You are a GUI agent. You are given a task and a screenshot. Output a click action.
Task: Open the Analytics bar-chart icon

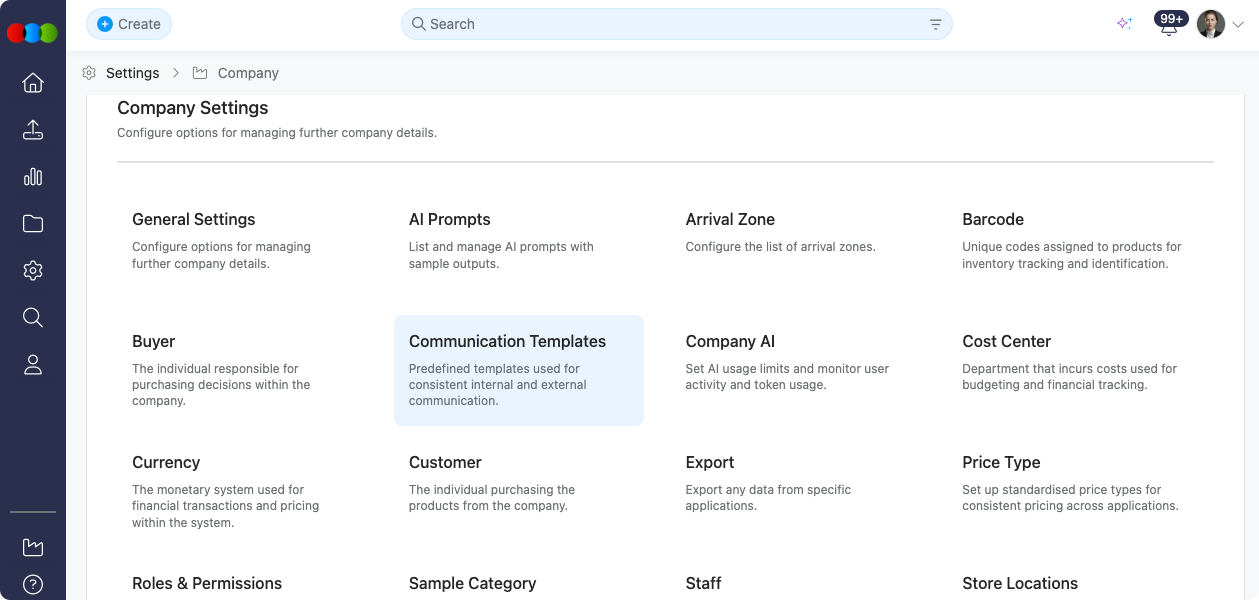pos(32,177)
